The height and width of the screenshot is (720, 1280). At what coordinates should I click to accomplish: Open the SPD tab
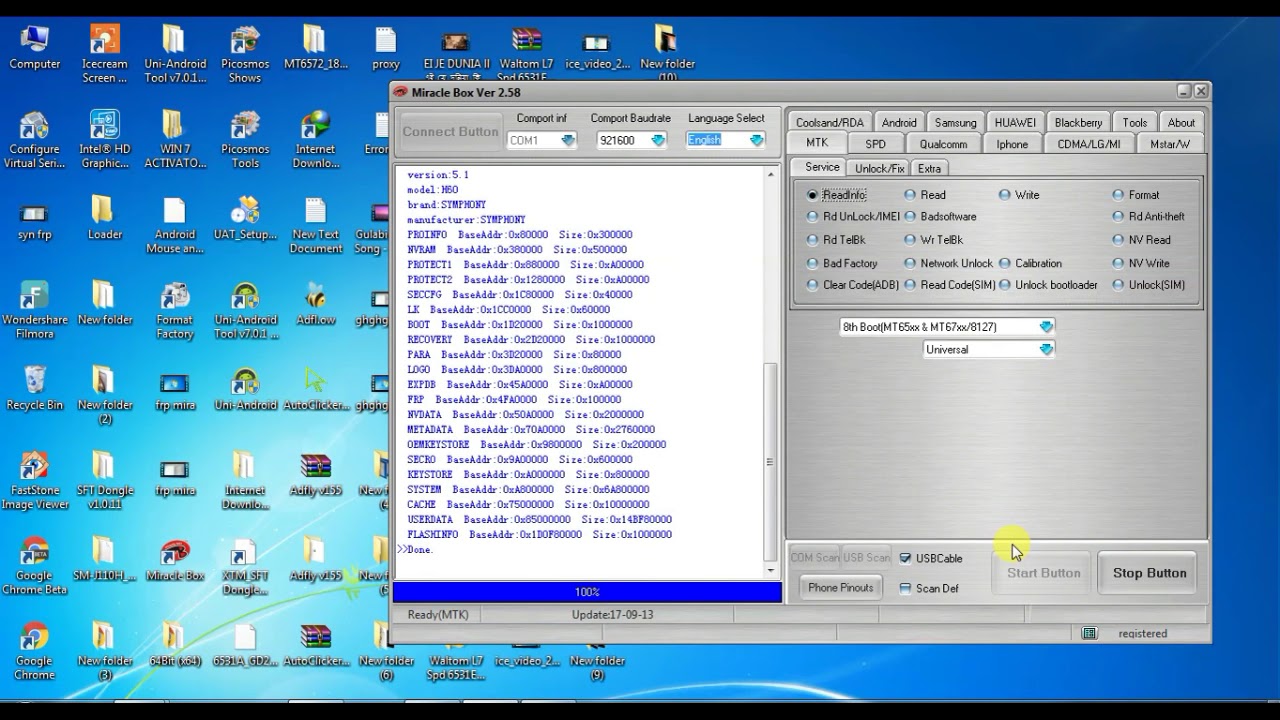[x=875, y=144]
